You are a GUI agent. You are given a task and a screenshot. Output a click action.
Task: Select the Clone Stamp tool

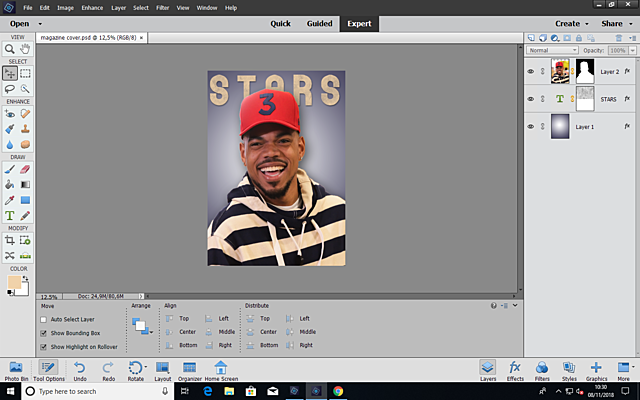click(25, 129)
